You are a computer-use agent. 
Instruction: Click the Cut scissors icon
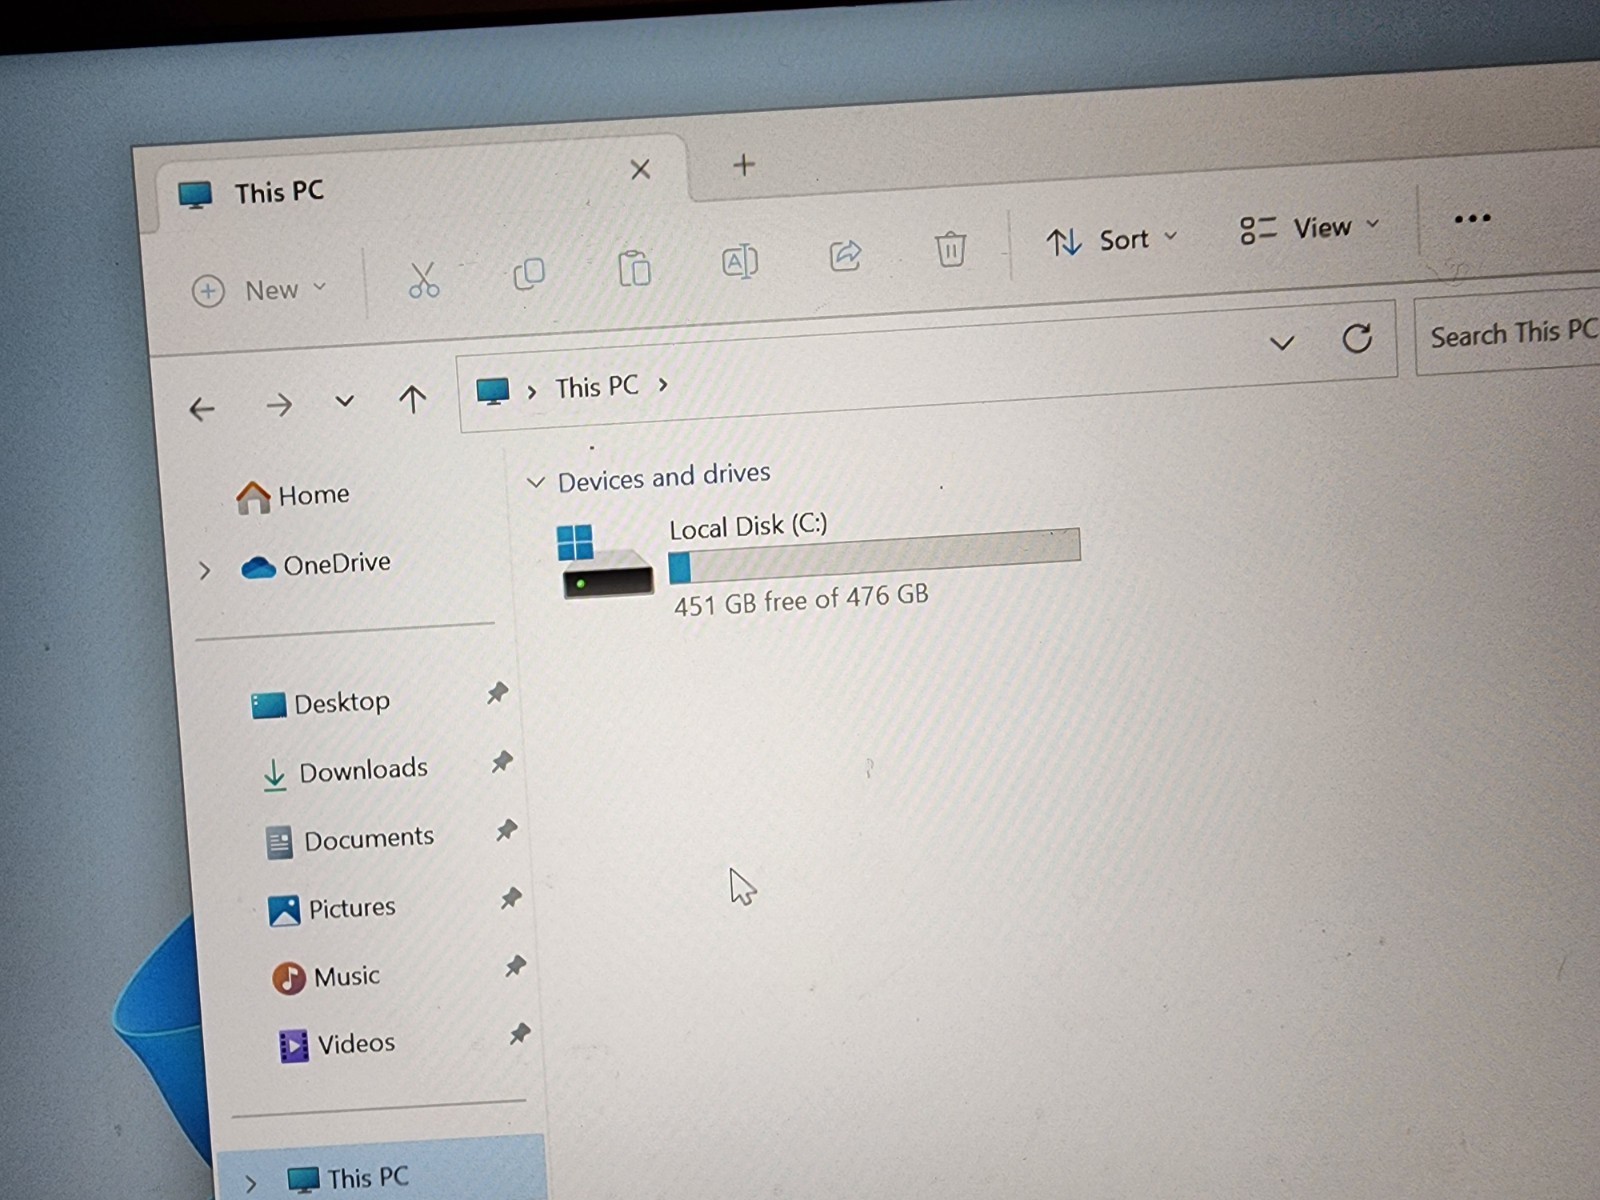click(423, 279)
